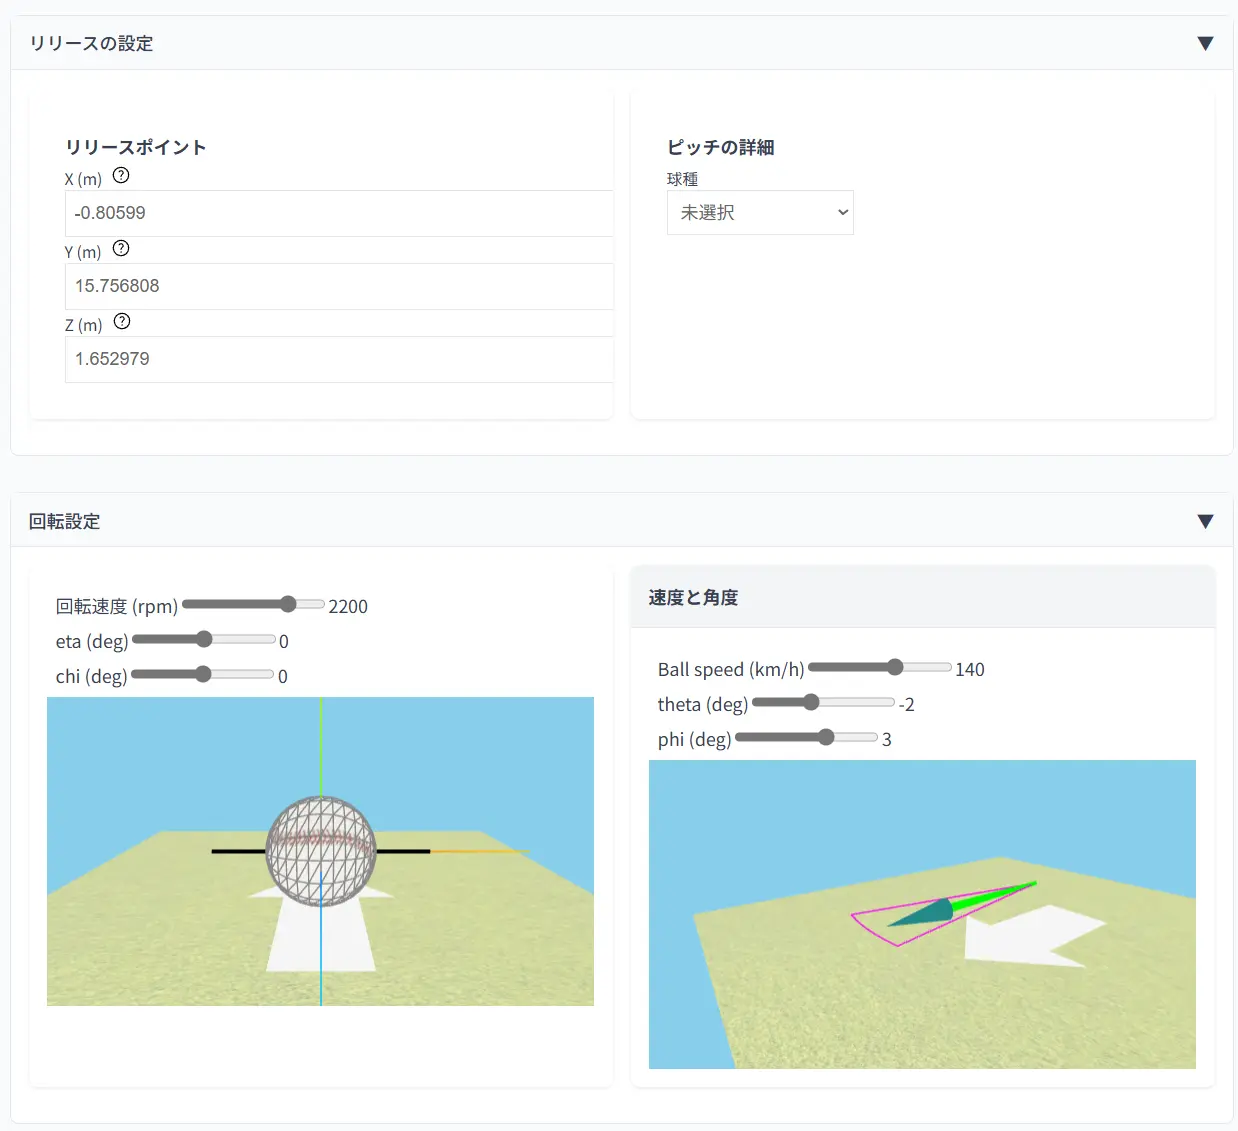Click the リリースポイント section heading

pos(136,147)
